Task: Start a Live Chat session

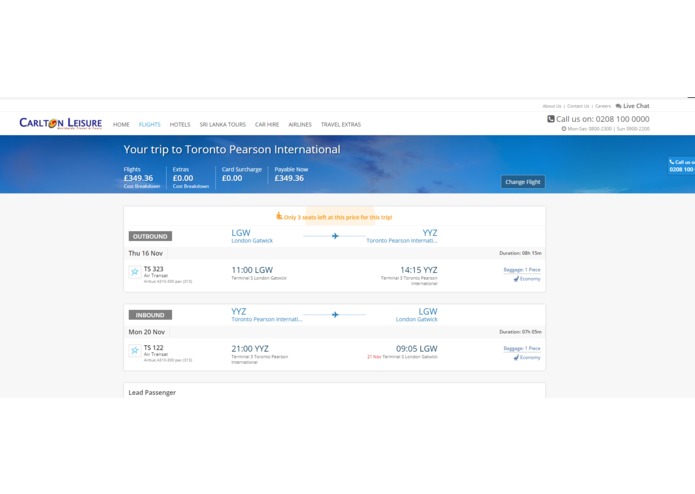Action: [x=633, y=106]
